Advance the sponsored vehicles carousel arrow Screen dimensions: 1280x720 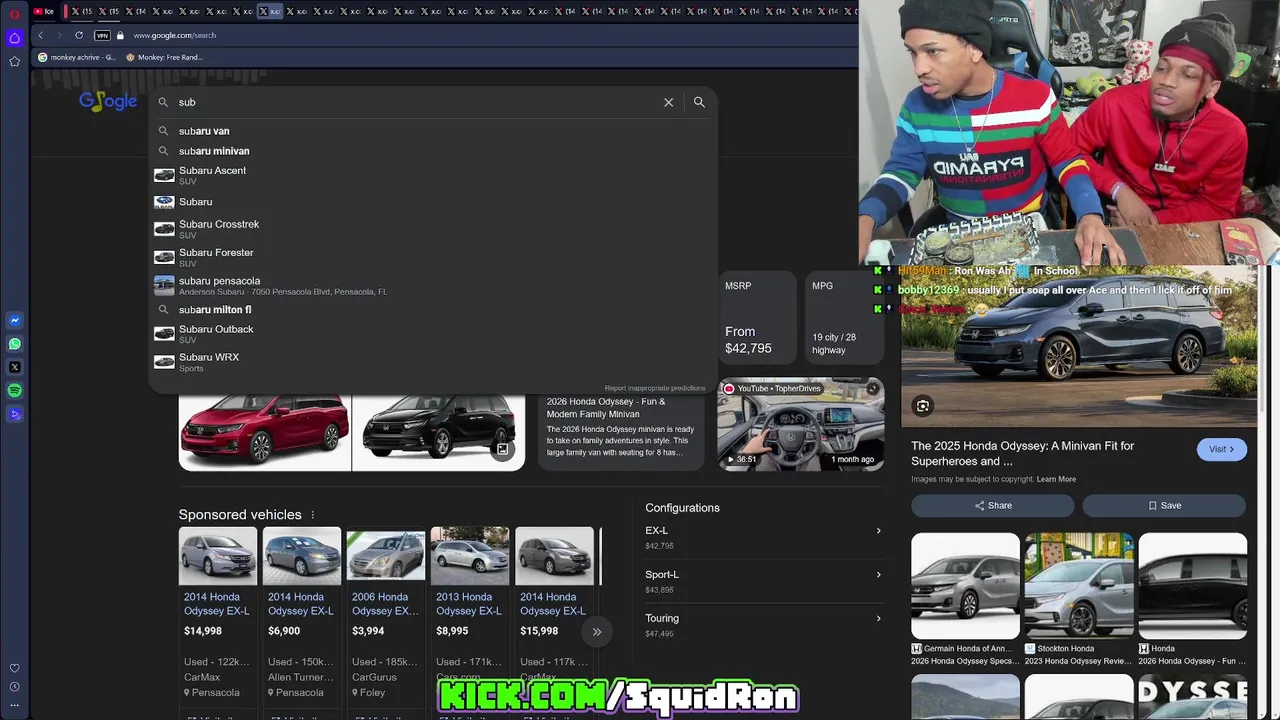pos(597,631)
